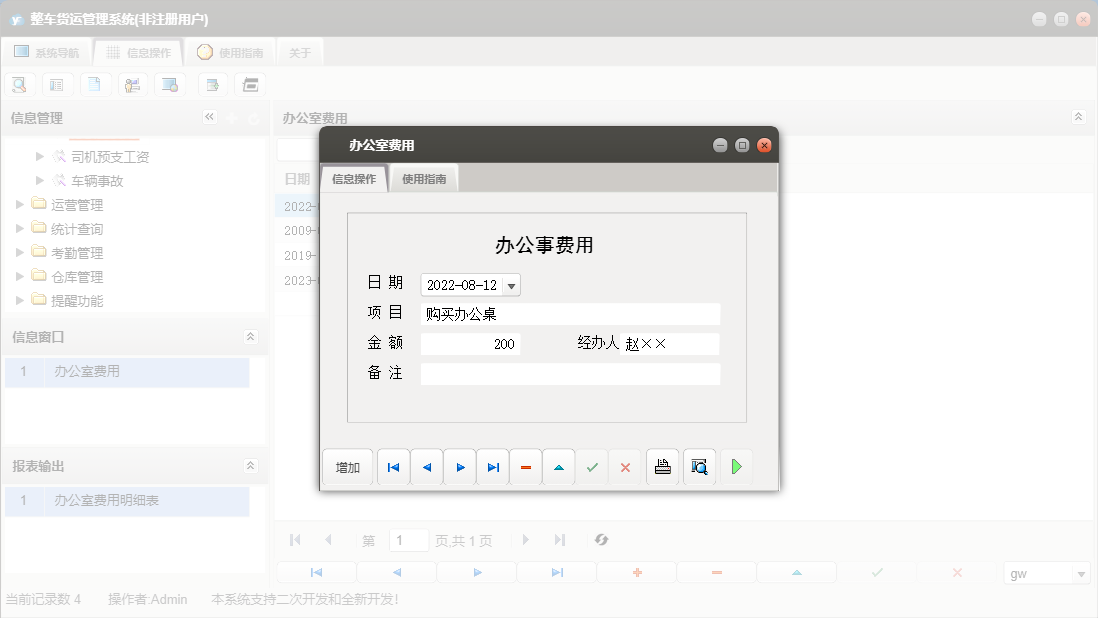This screenshot has height=618, width=1098.
Task: Click the 增加 add record button
Action: click(x=347, y=466)
